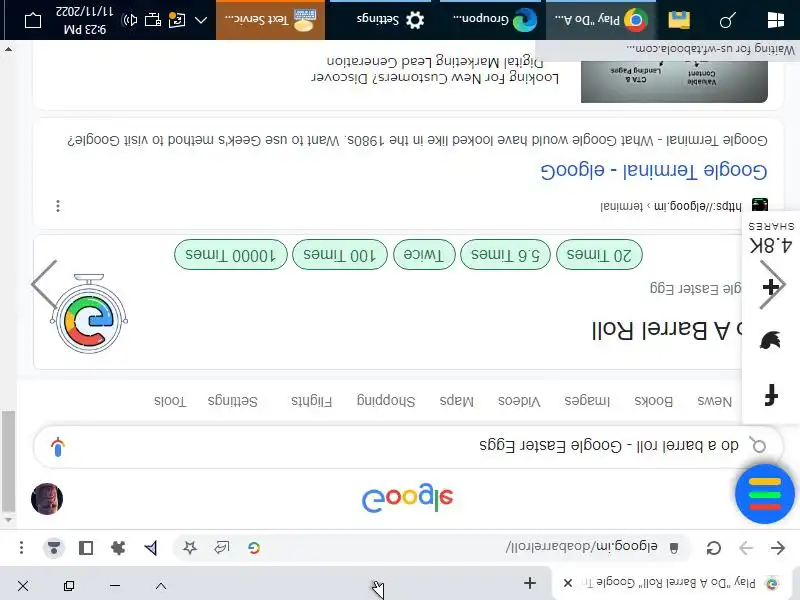Click the 20 Times chip
The height and width of the screenshot is (600, 800).
coord(599,254)
